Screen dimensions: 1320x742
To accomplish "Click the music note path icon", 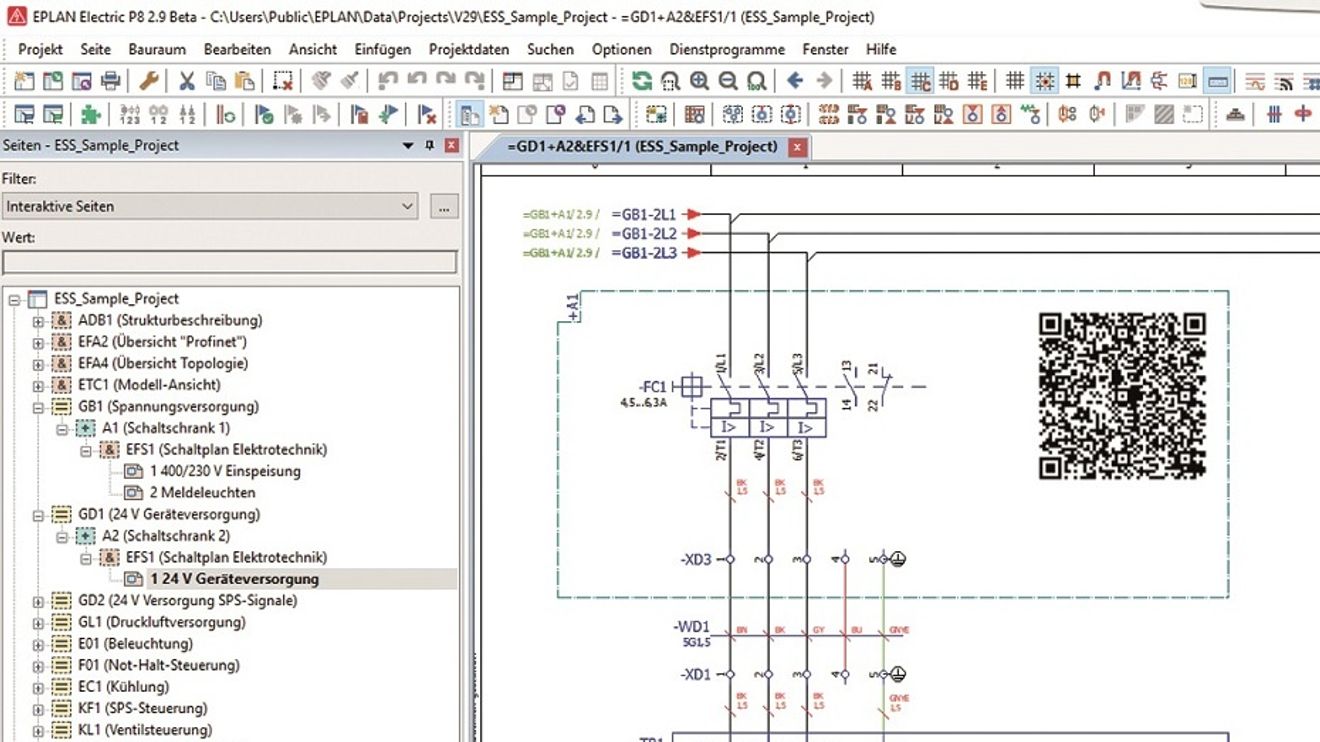I will [x=1102, y=81].
